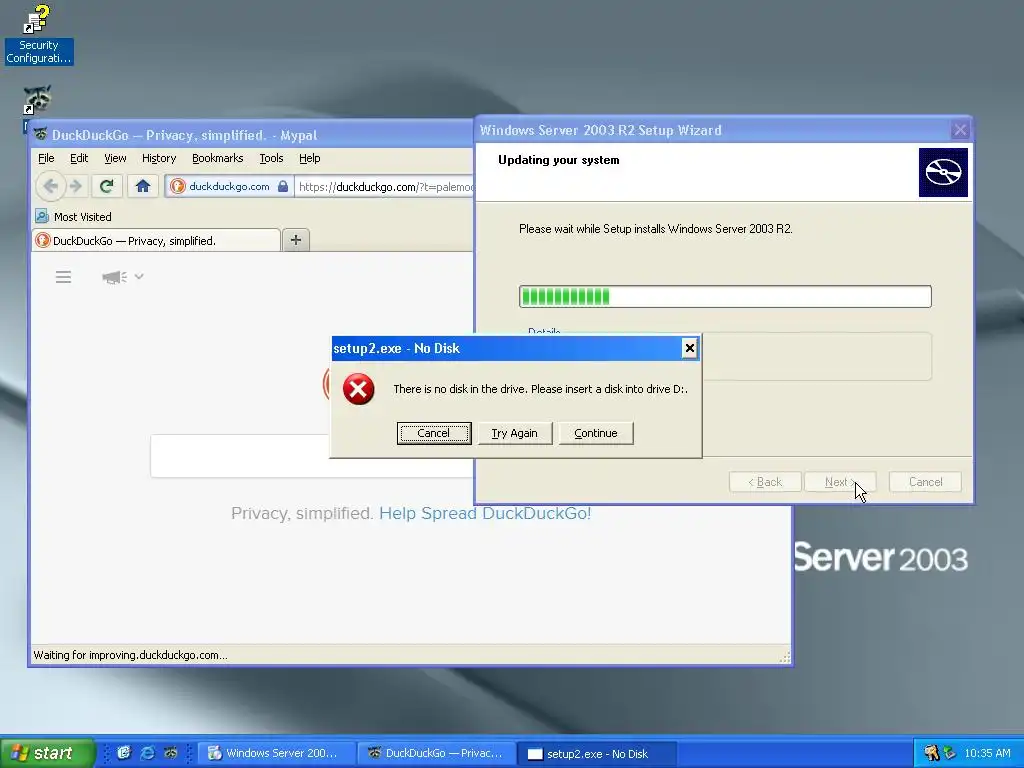Click the setup installation progress bar
This screenshot has width=1024, height=768.
725,296
